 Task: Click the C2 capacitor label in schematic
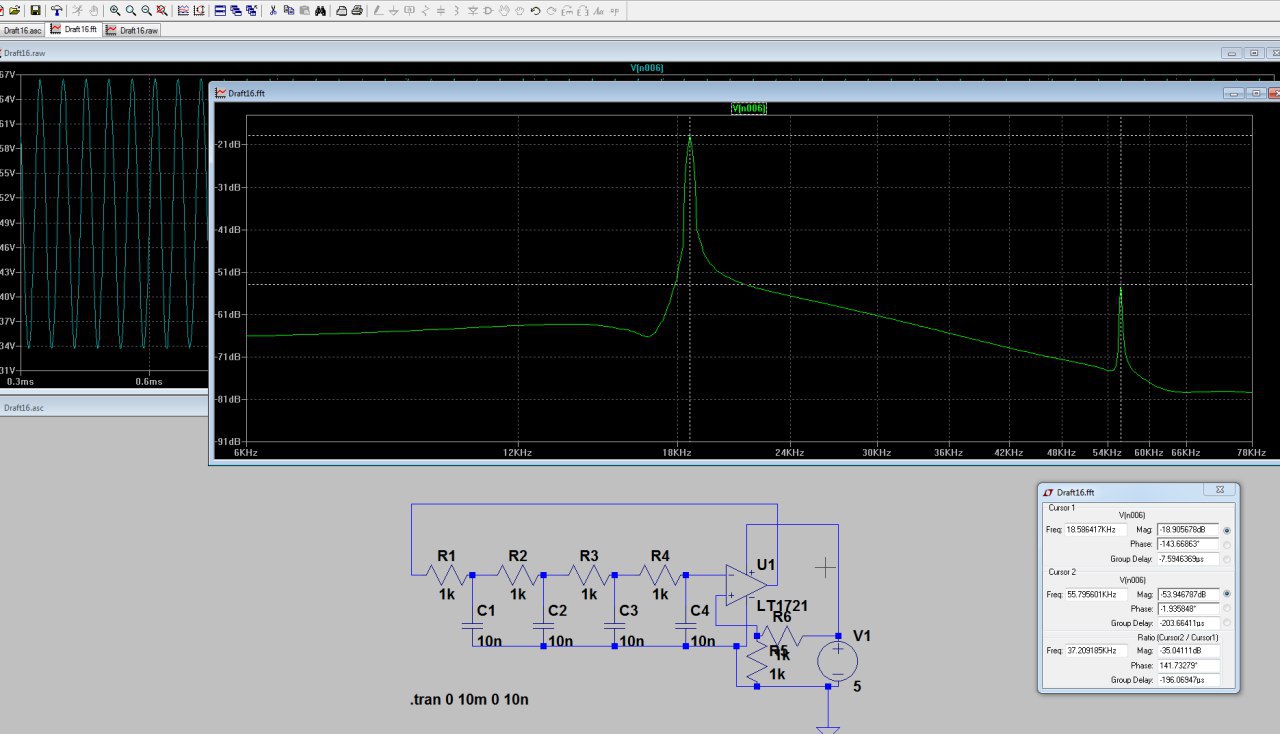[x=557, y=610]
